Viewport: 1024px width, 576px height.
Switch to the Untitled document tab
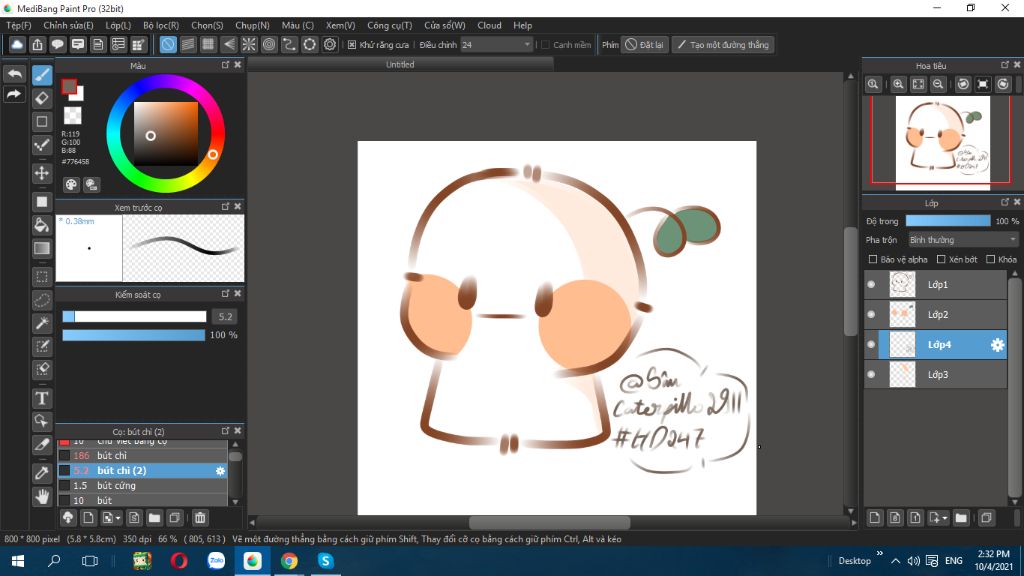pyautogui.click(x=400, y=64)
